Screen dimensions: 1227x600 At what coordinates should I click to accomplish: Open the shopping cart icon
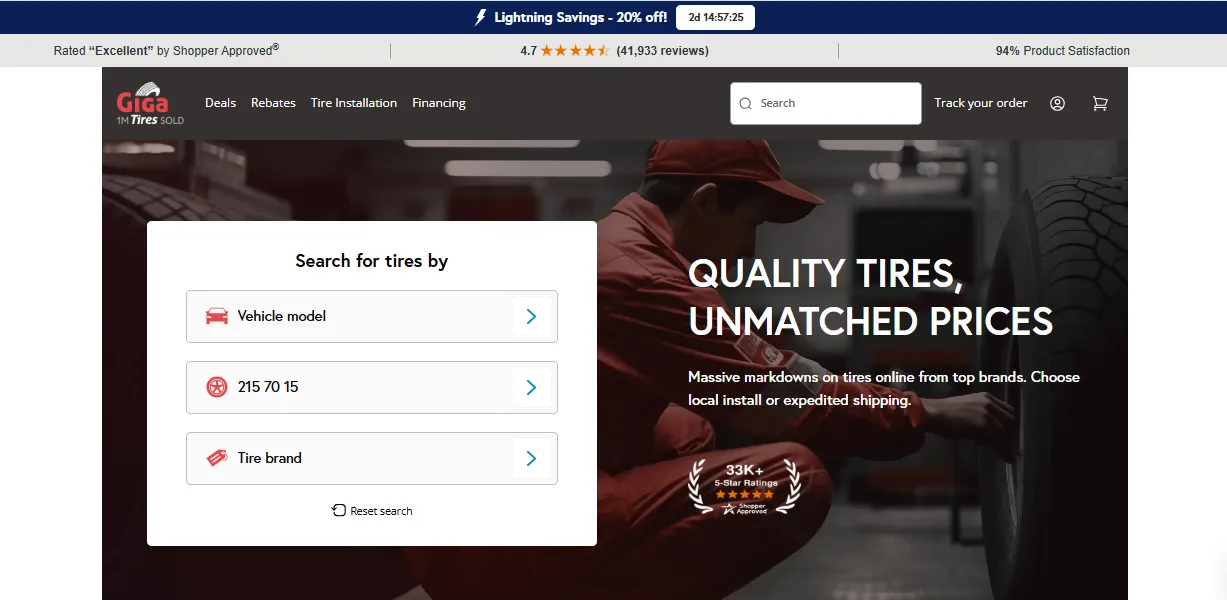point(1100,103)
